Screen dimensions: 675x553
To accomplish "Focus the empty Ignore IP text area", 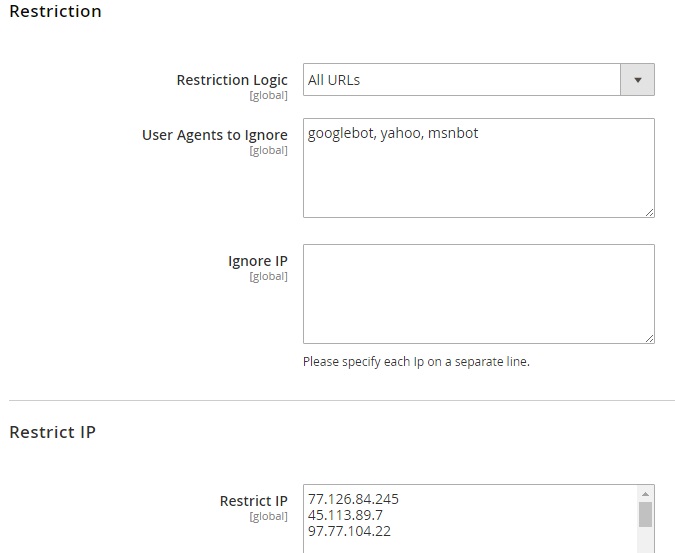I will click(x=478, y=293).
